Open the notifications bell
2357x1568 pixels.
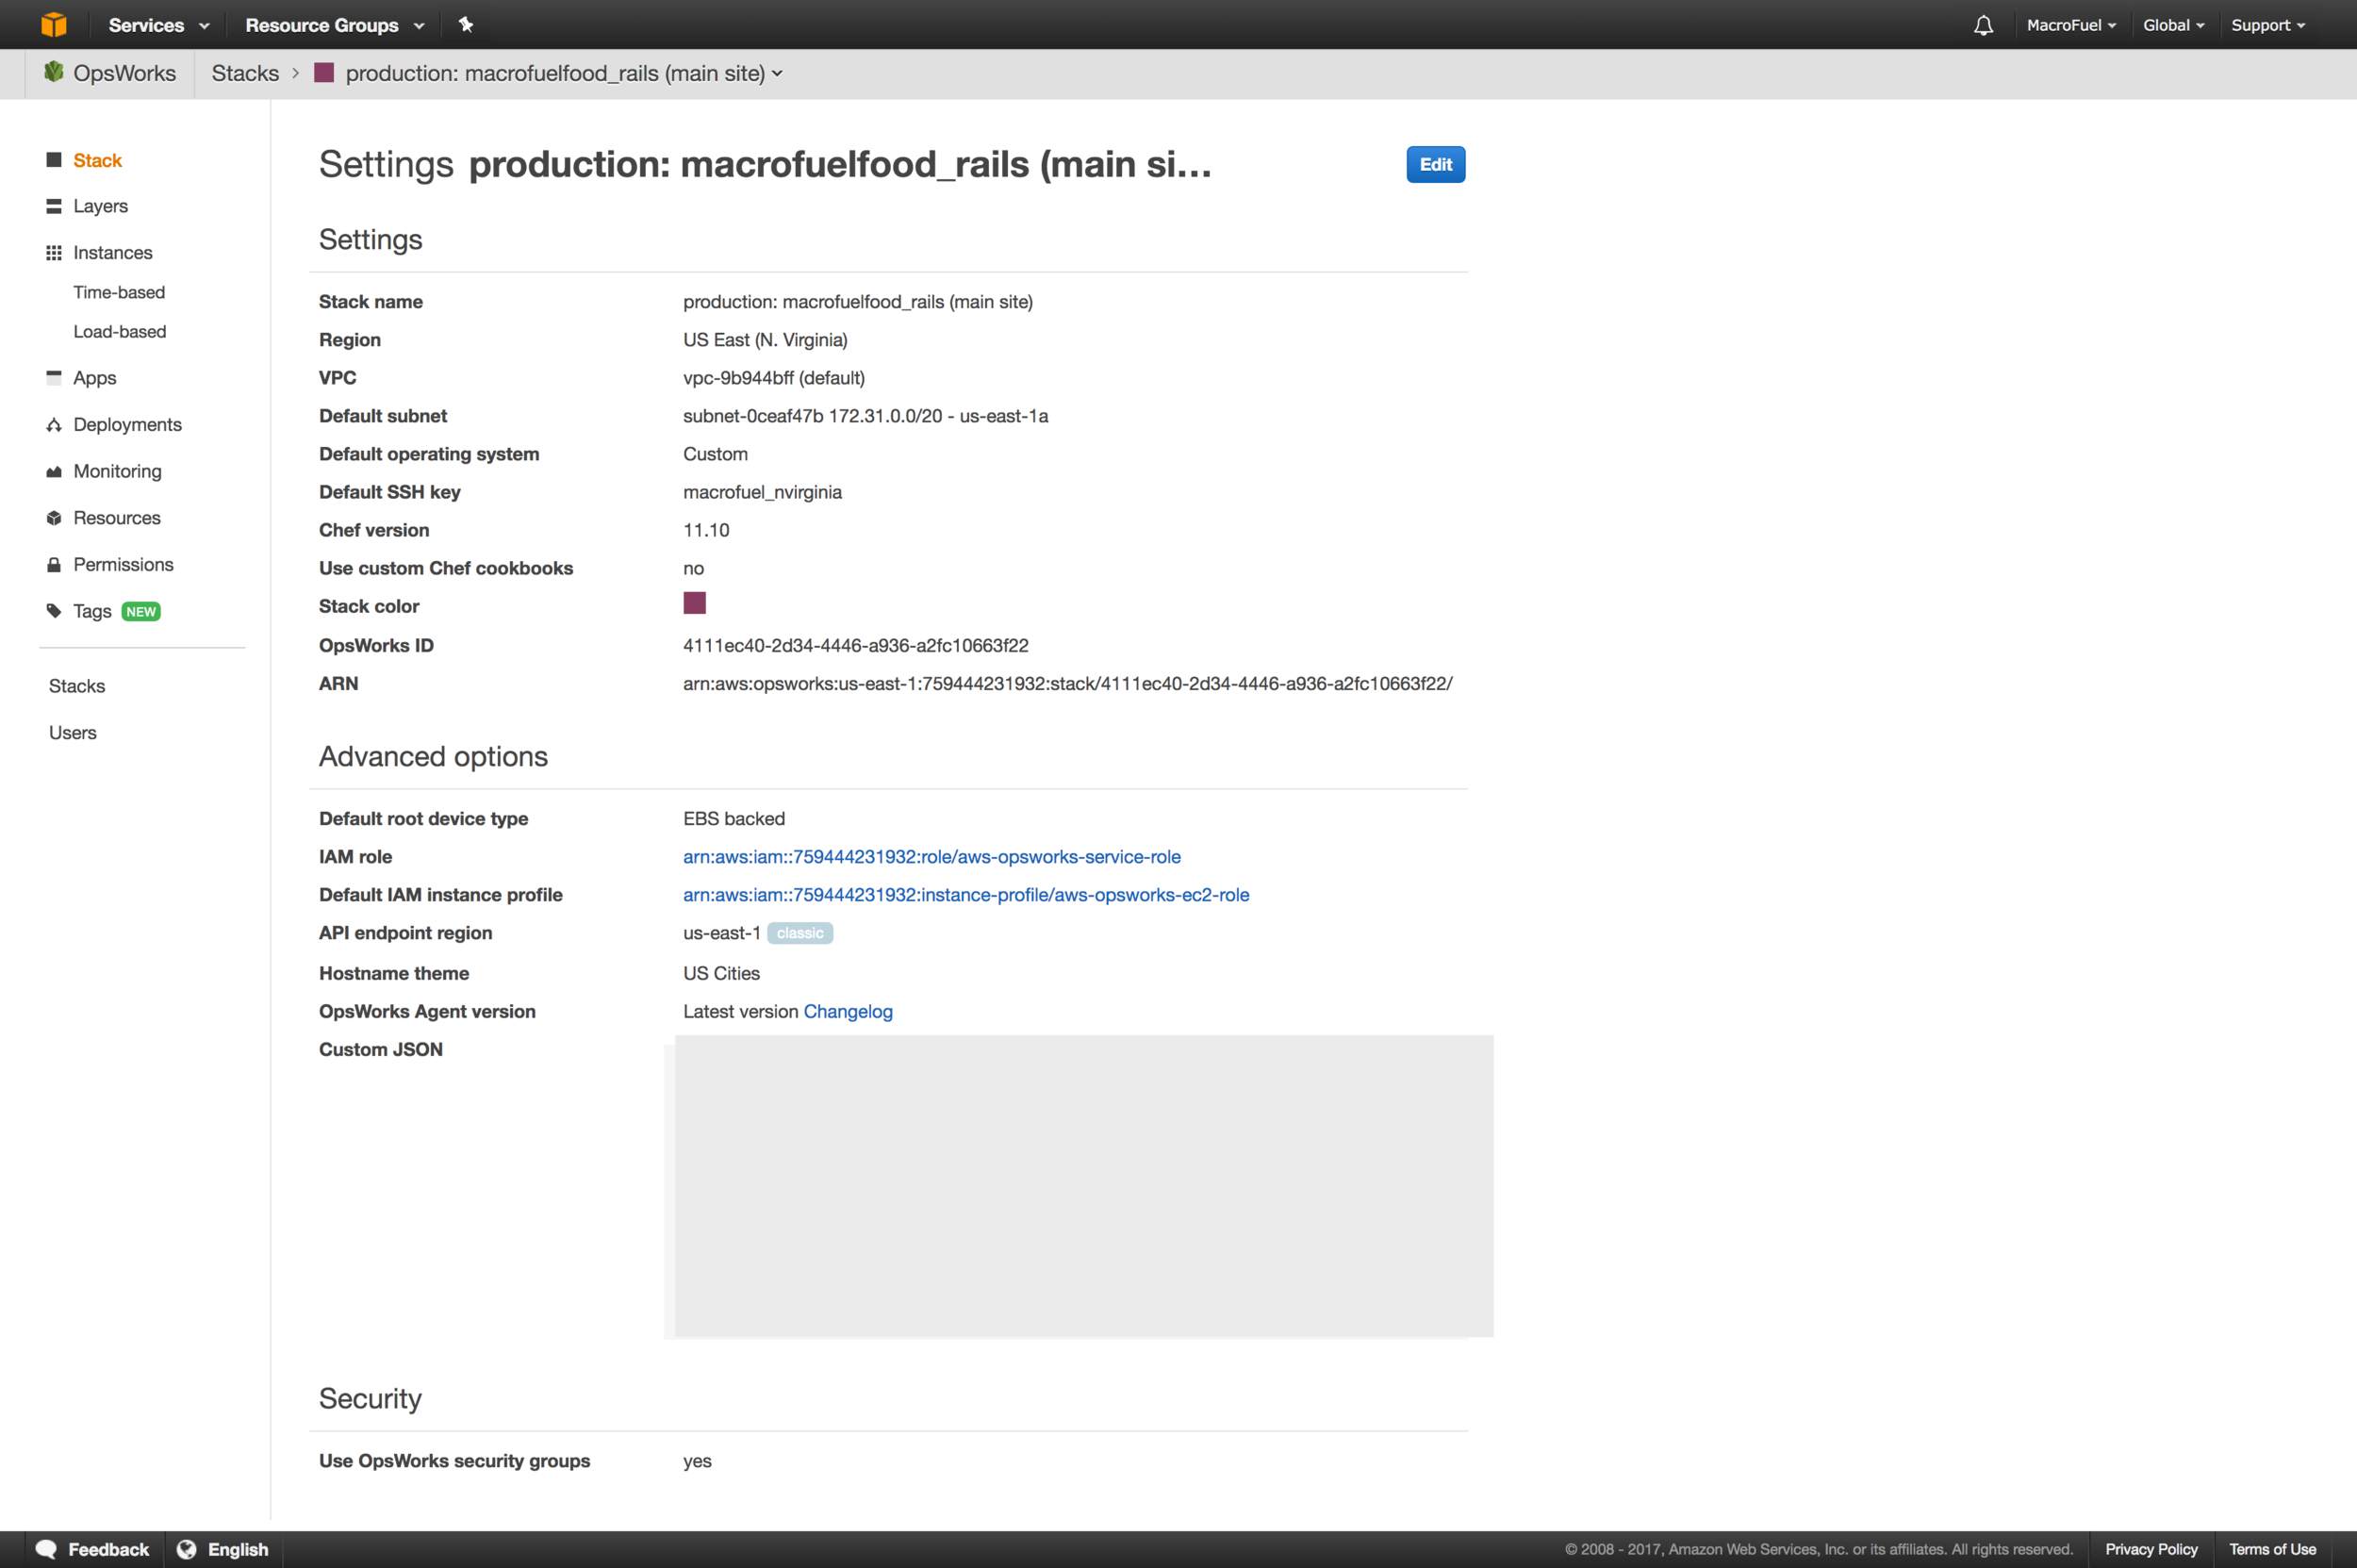click(1983, 25)
